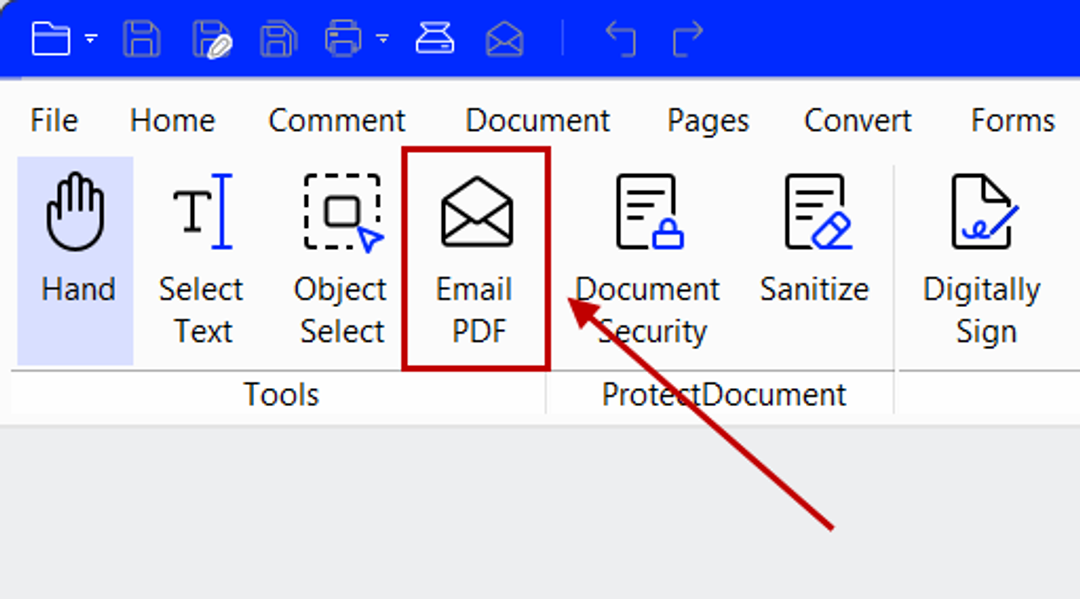Open the File menu
Viewport: 1080px width, 599px height.
tap(54, 121)
